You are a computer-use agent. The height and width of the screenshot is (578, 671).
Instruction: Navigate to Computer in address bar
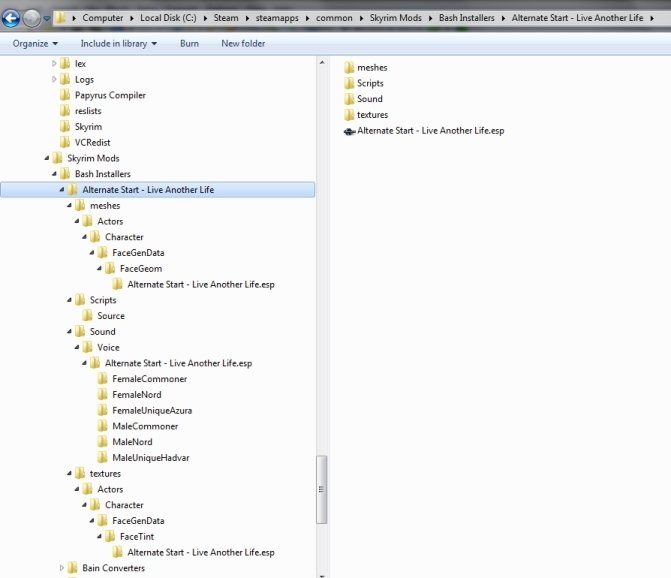(103, 18)
